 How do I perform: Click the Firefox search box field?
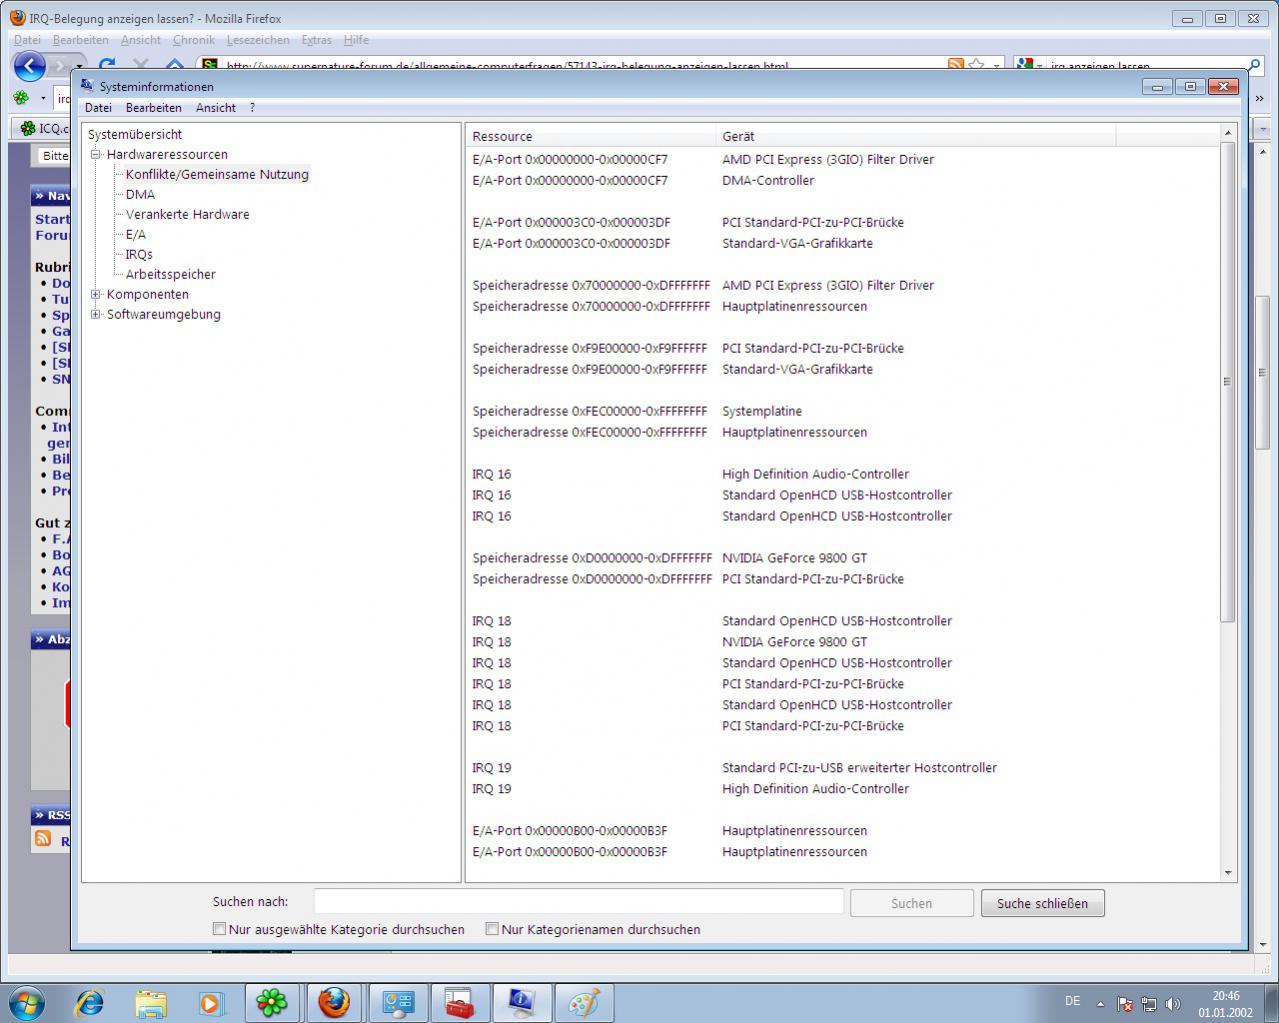click(1139, 66)
